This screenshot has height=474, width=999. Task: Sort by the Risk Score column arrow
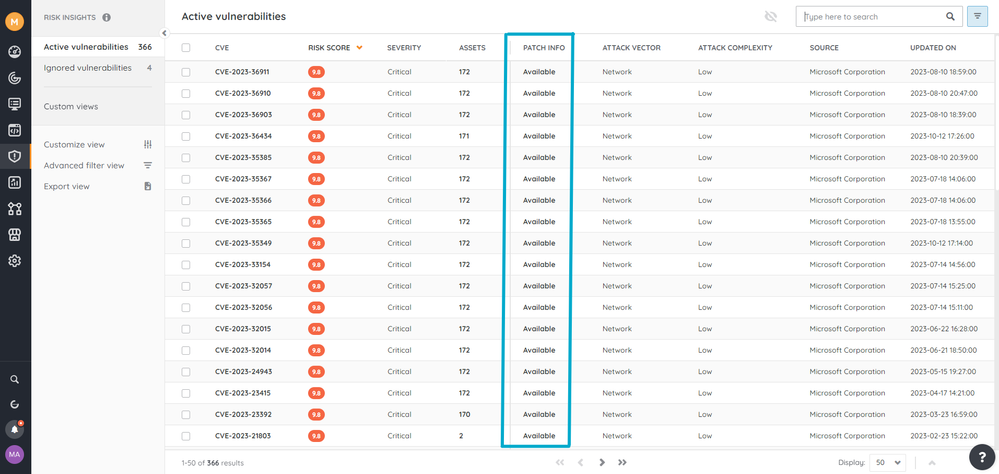click(x=359, y=48)
